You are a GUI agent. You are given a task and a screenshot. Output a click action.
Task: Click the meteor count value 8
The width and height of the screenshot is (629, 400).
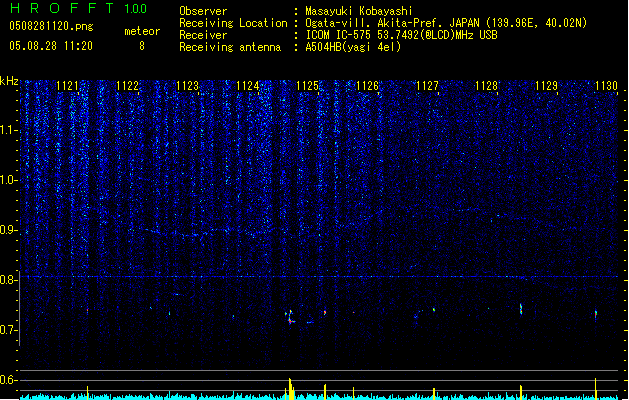(142, 46)
